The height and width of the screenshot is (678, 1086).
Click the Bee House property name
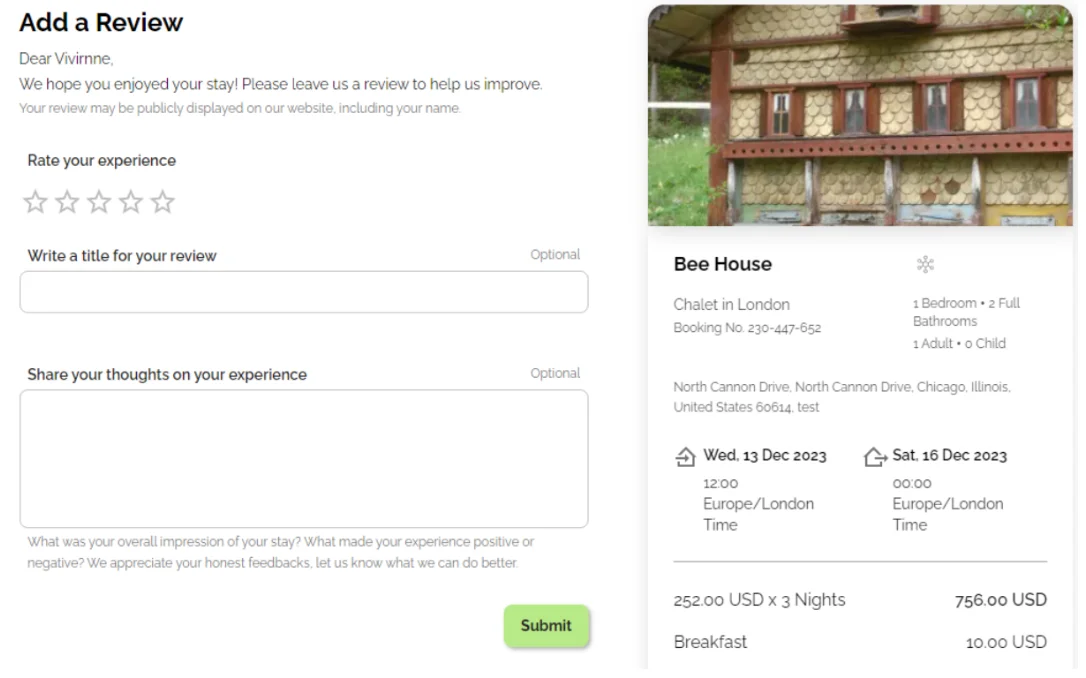723,264
